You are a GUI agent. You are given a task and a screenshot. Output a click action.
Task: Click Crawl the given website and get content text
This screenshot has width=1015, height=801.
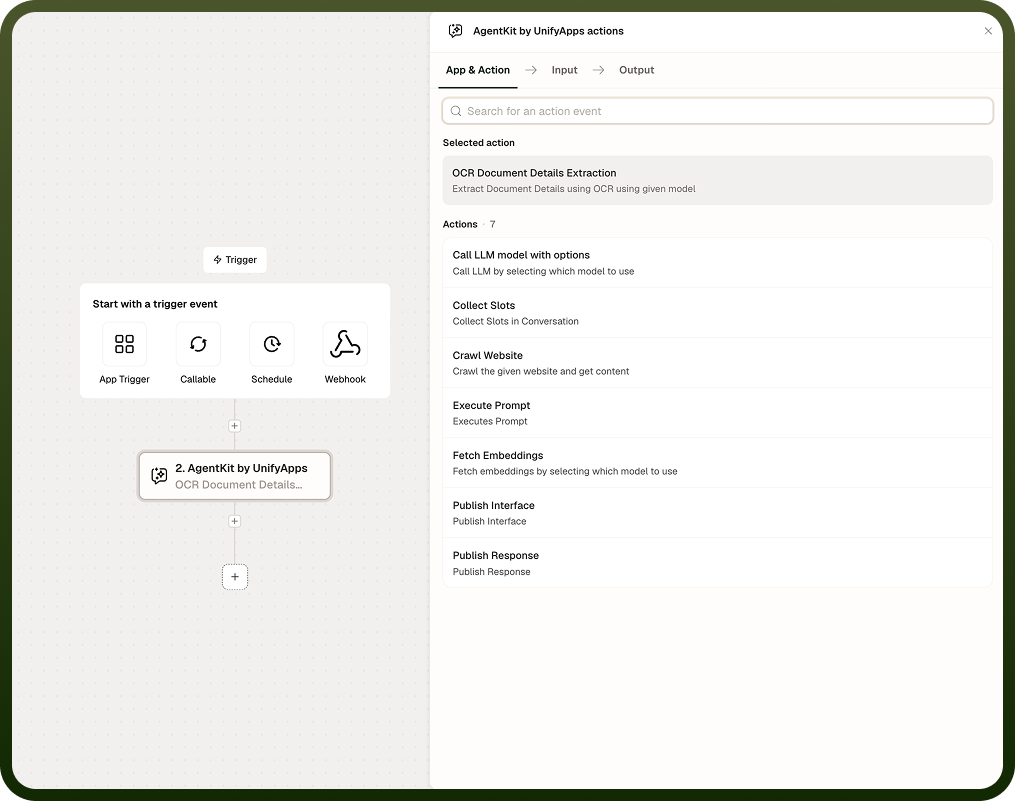tap(541, 372)
